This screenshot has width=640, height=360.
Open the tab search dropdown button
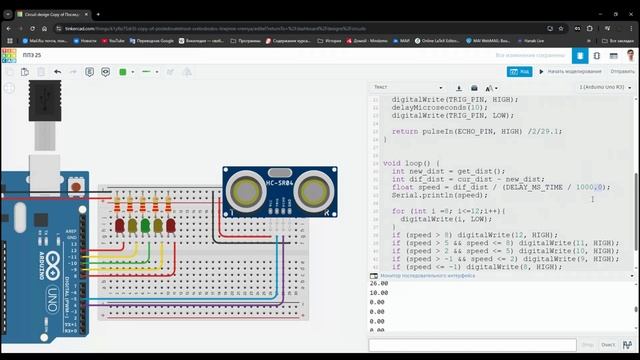8,14
